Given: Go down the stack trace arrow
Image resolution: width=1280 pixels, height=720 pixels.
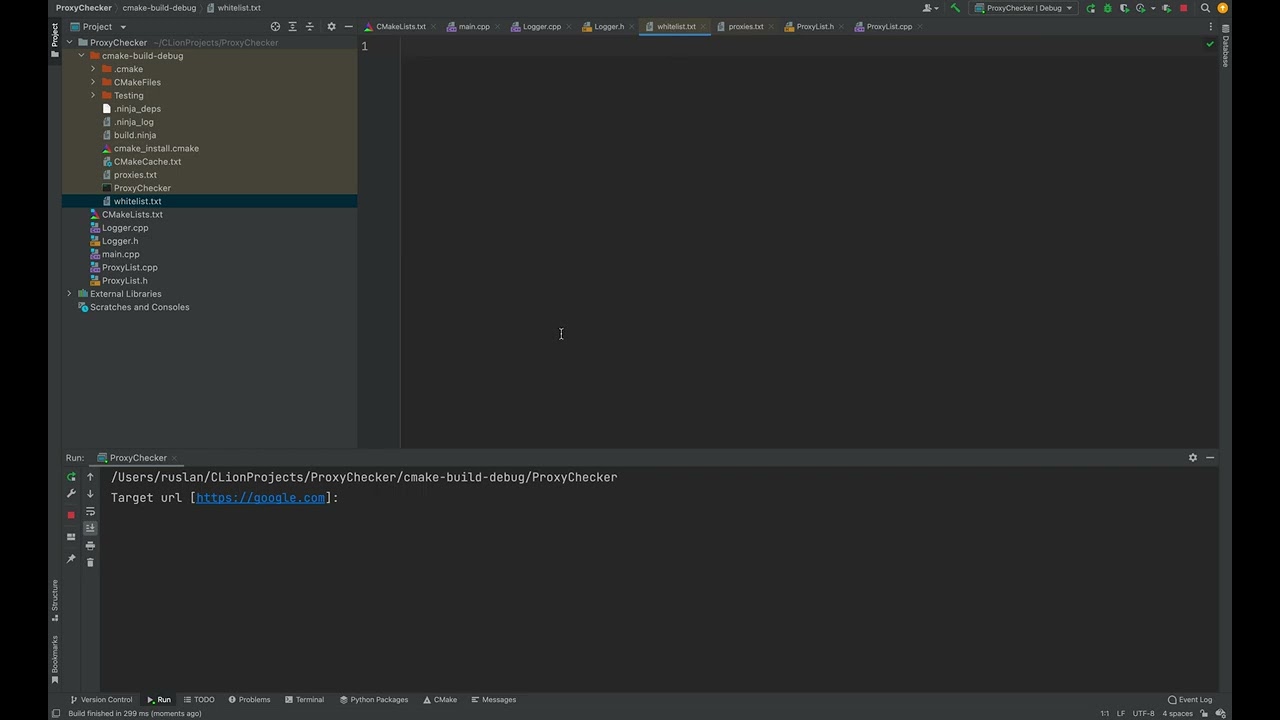Looking at the screenshot, I should [90, 494].
